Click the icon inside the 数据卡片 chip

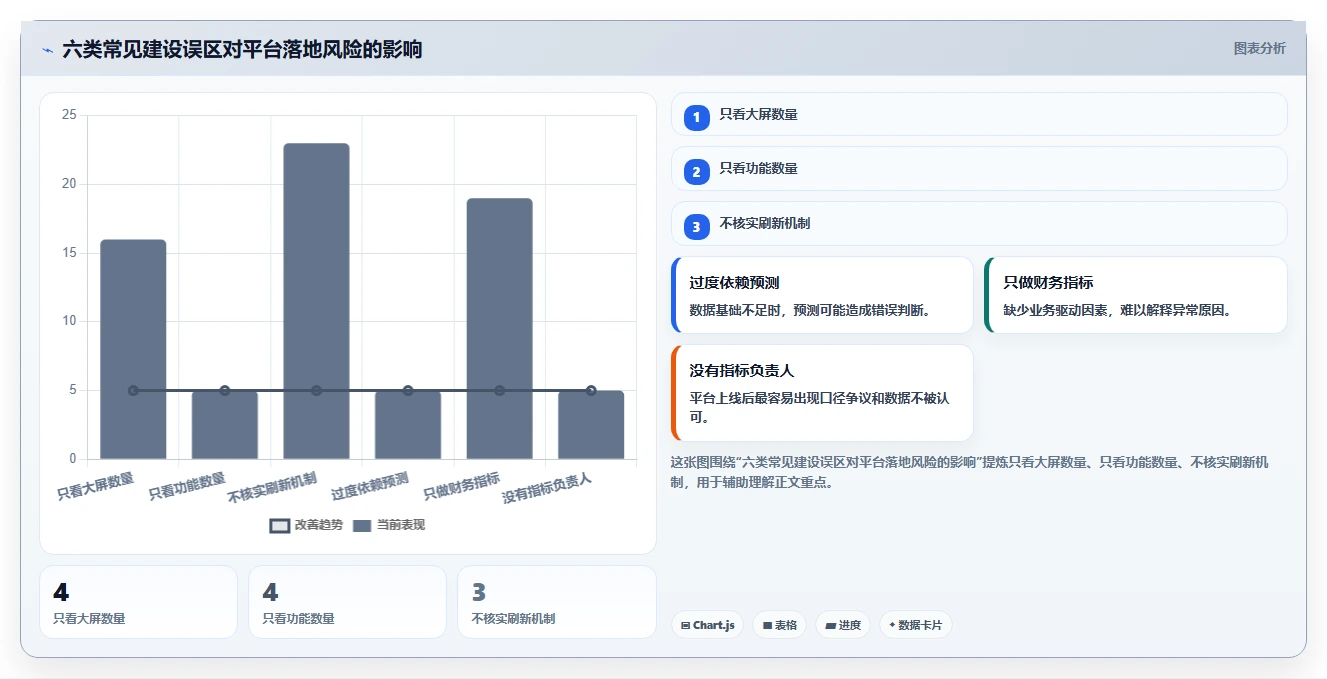coord(892,625)
